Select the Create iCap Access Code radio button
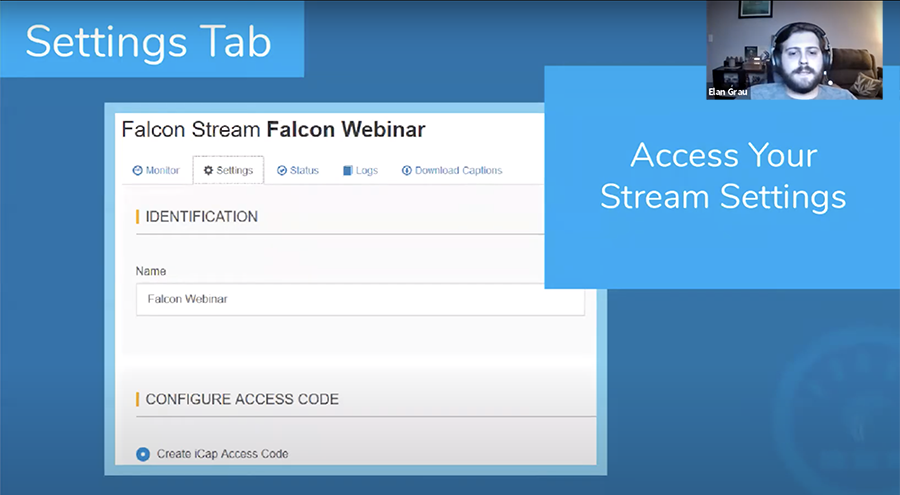The height and width of the screenshot is (495, 900). click(143, 454)
